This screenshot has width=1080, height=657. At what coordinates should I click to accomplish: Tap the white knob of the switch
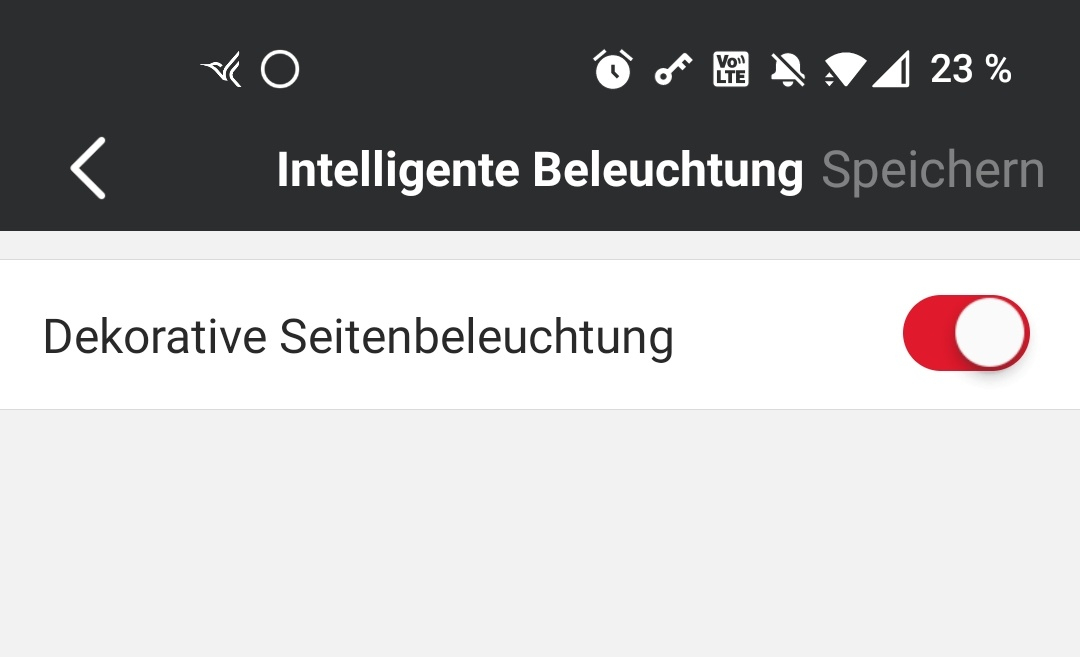990,333
